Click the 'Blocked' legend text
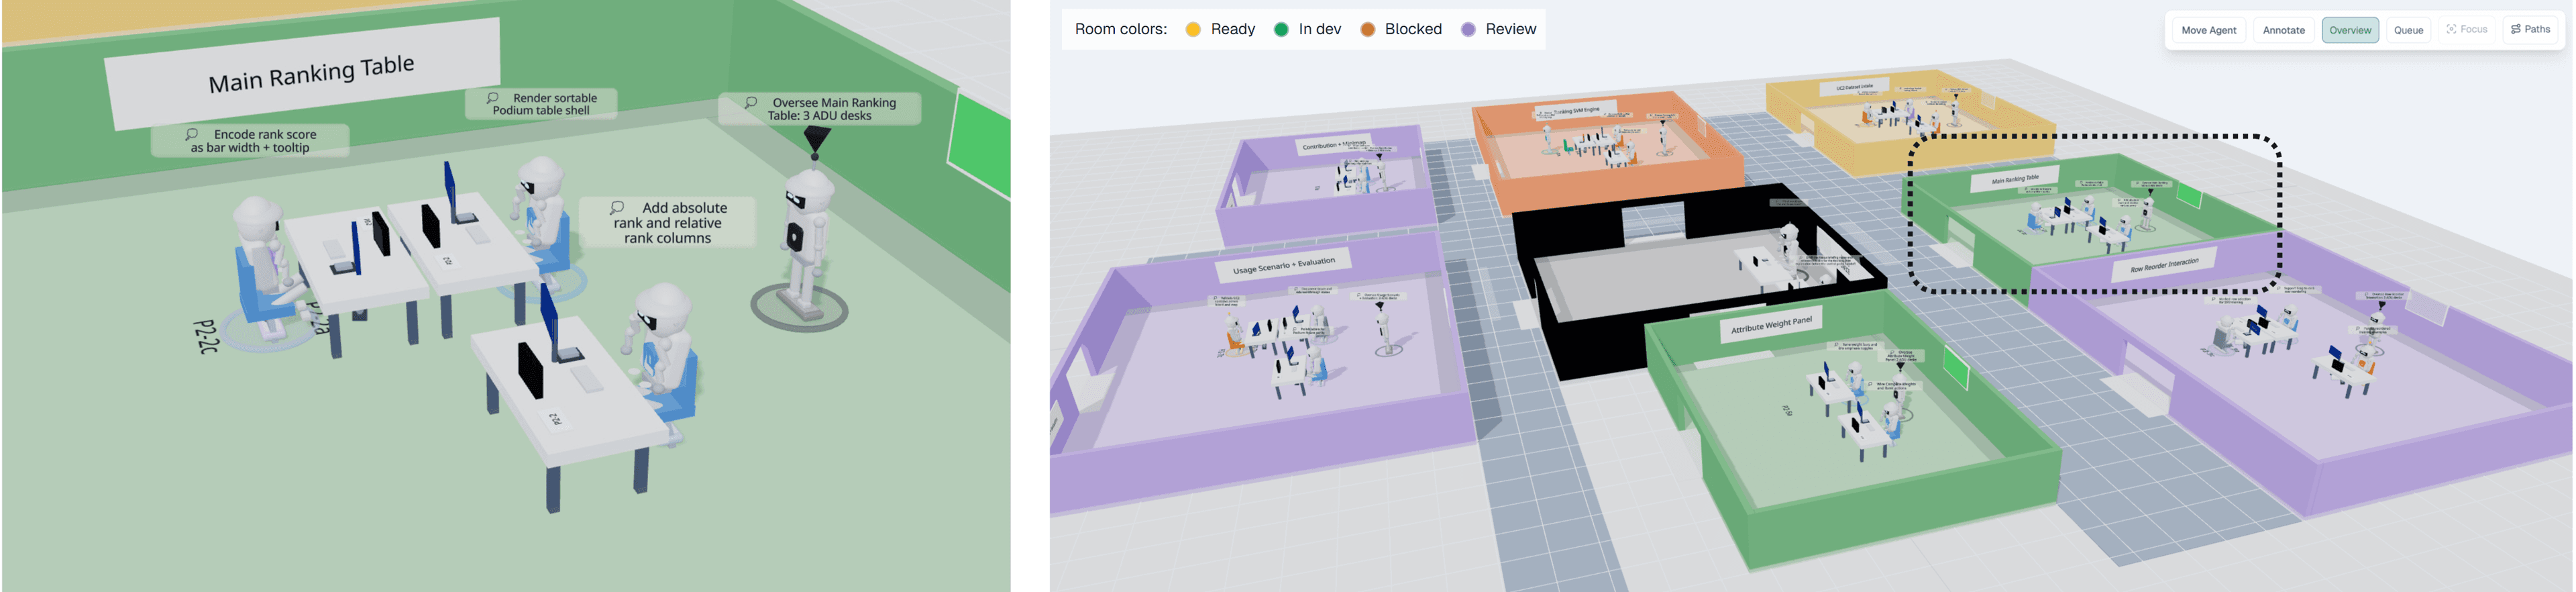The height and width of the screenshot is (592, 2576). click(1413, 29)
